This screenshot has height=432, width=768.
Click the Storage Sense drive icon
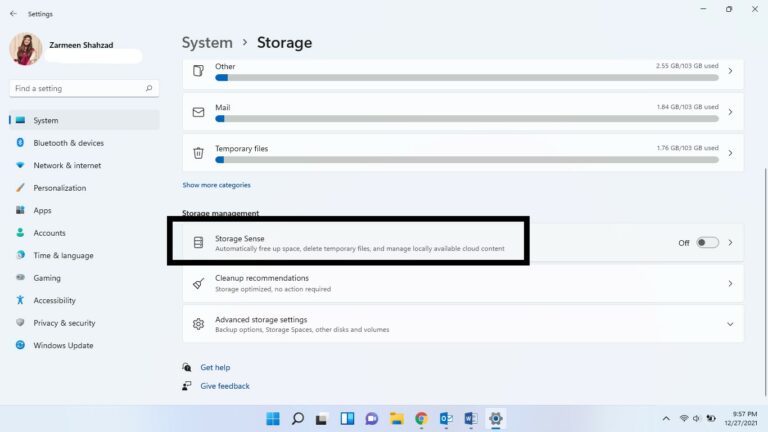coord(198,242)
